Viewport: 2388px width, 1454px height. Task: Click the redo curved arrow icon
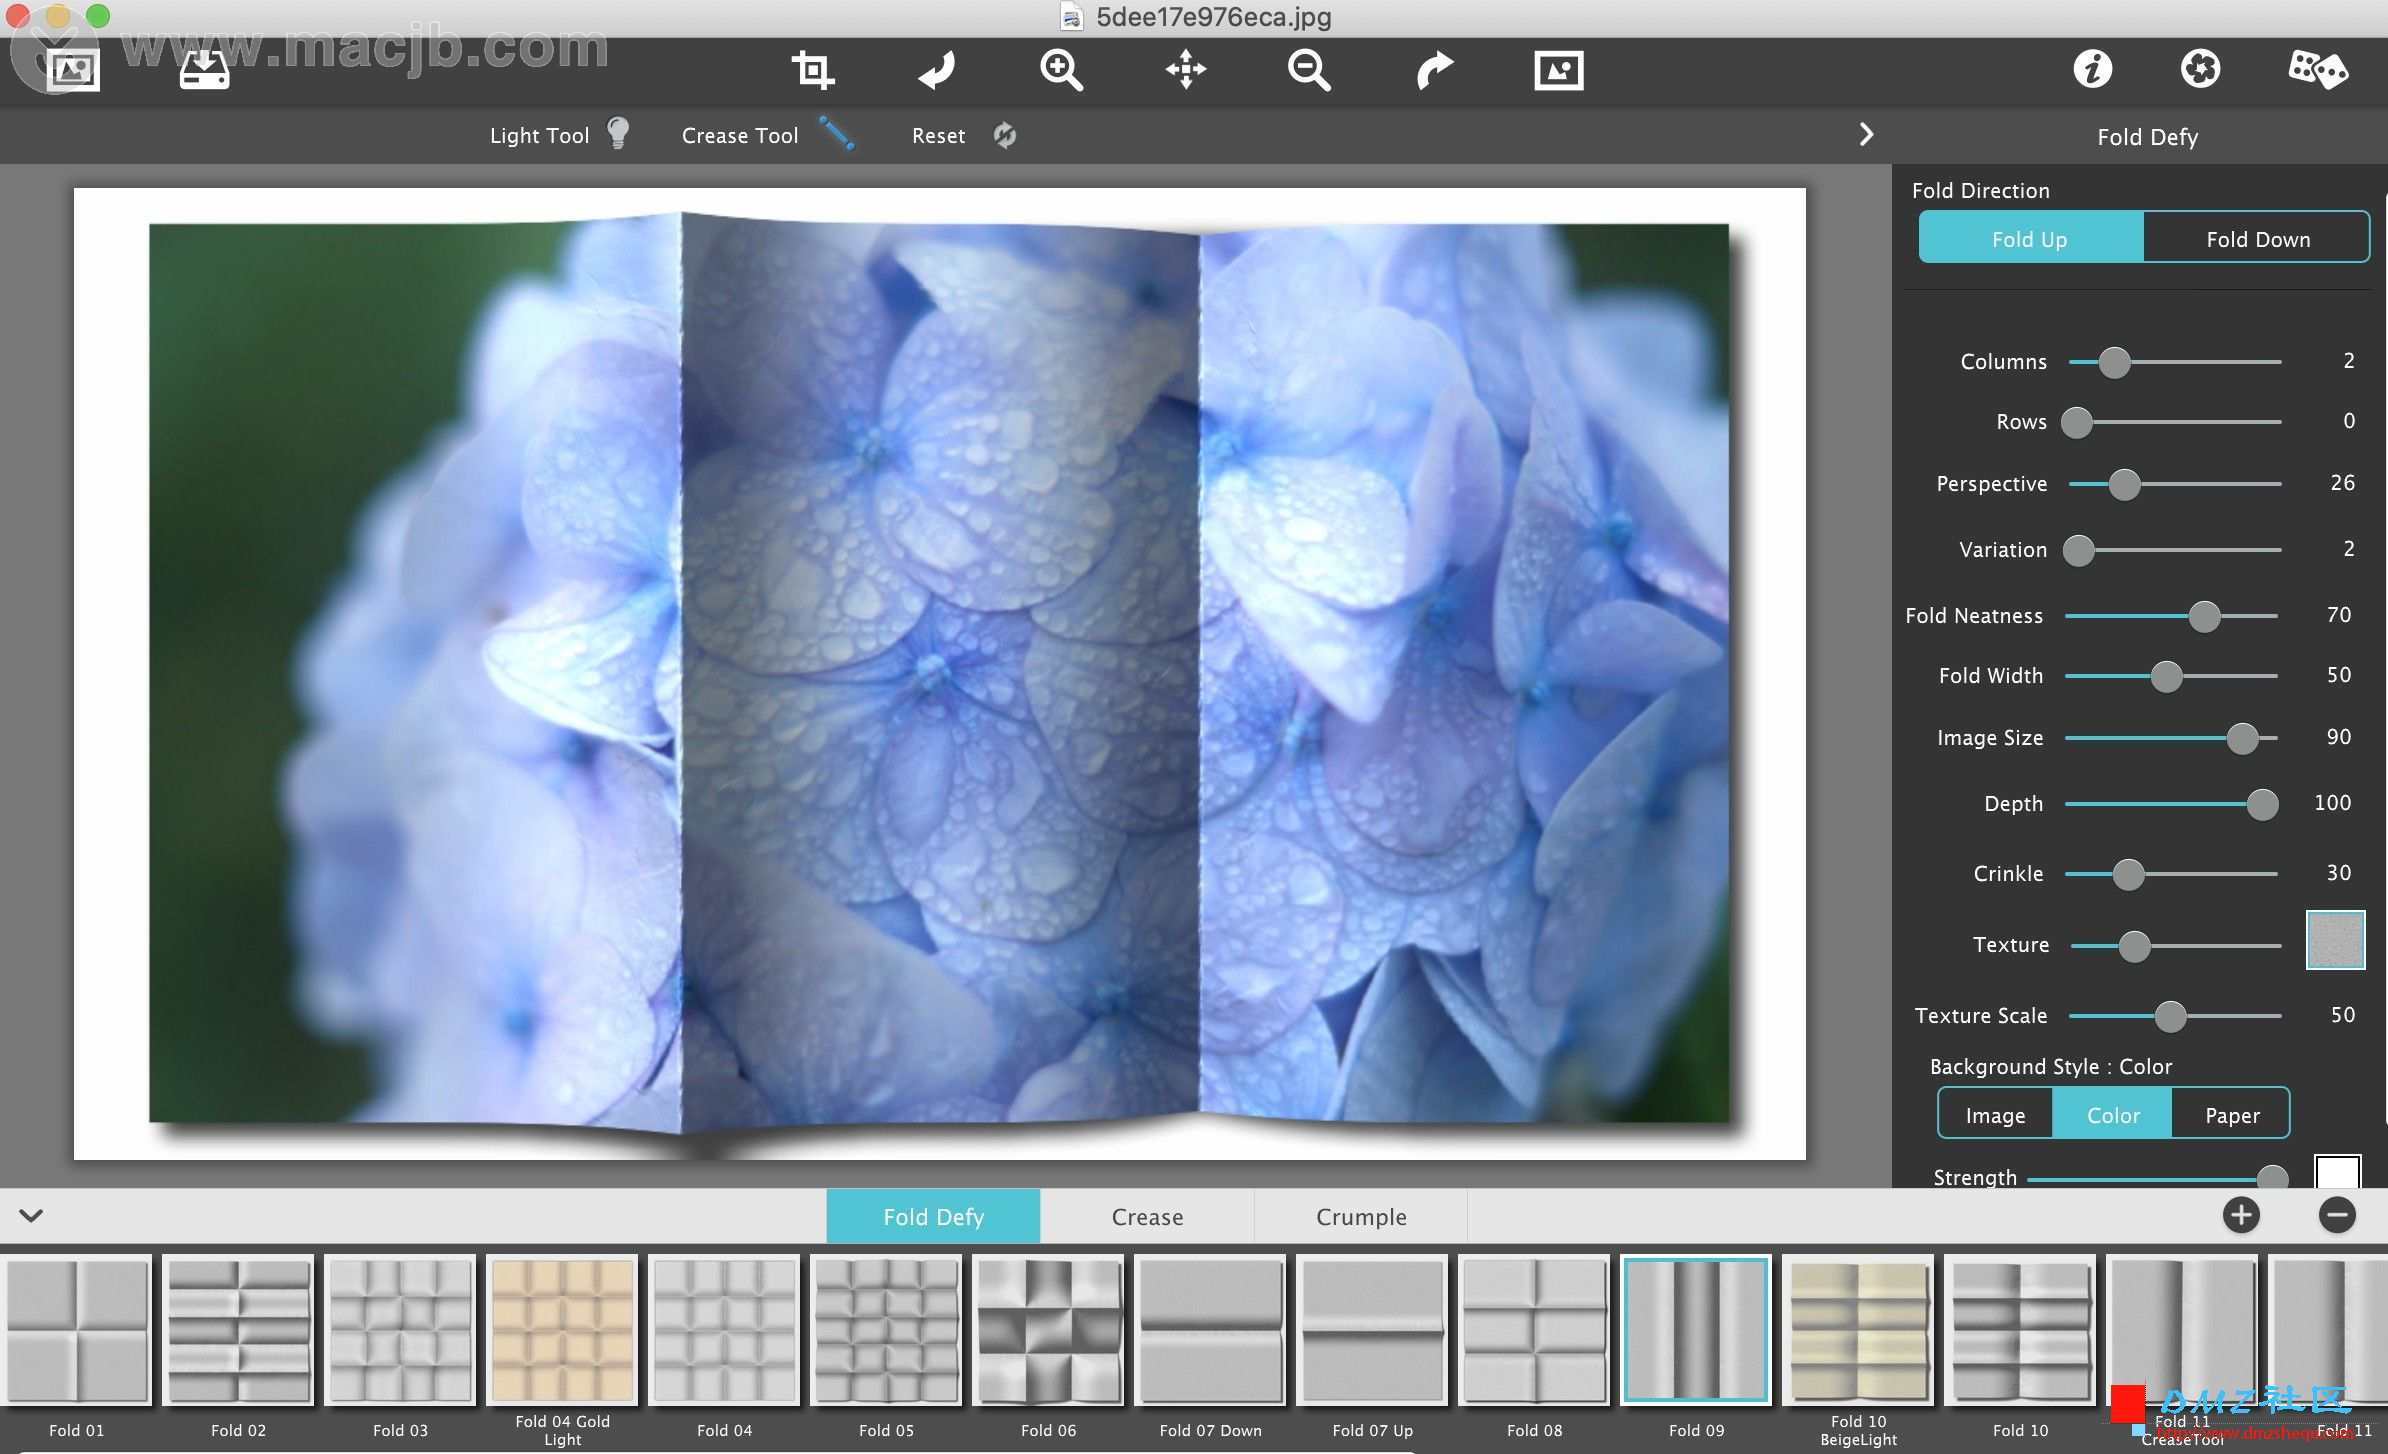click(x=1434, y=70)
